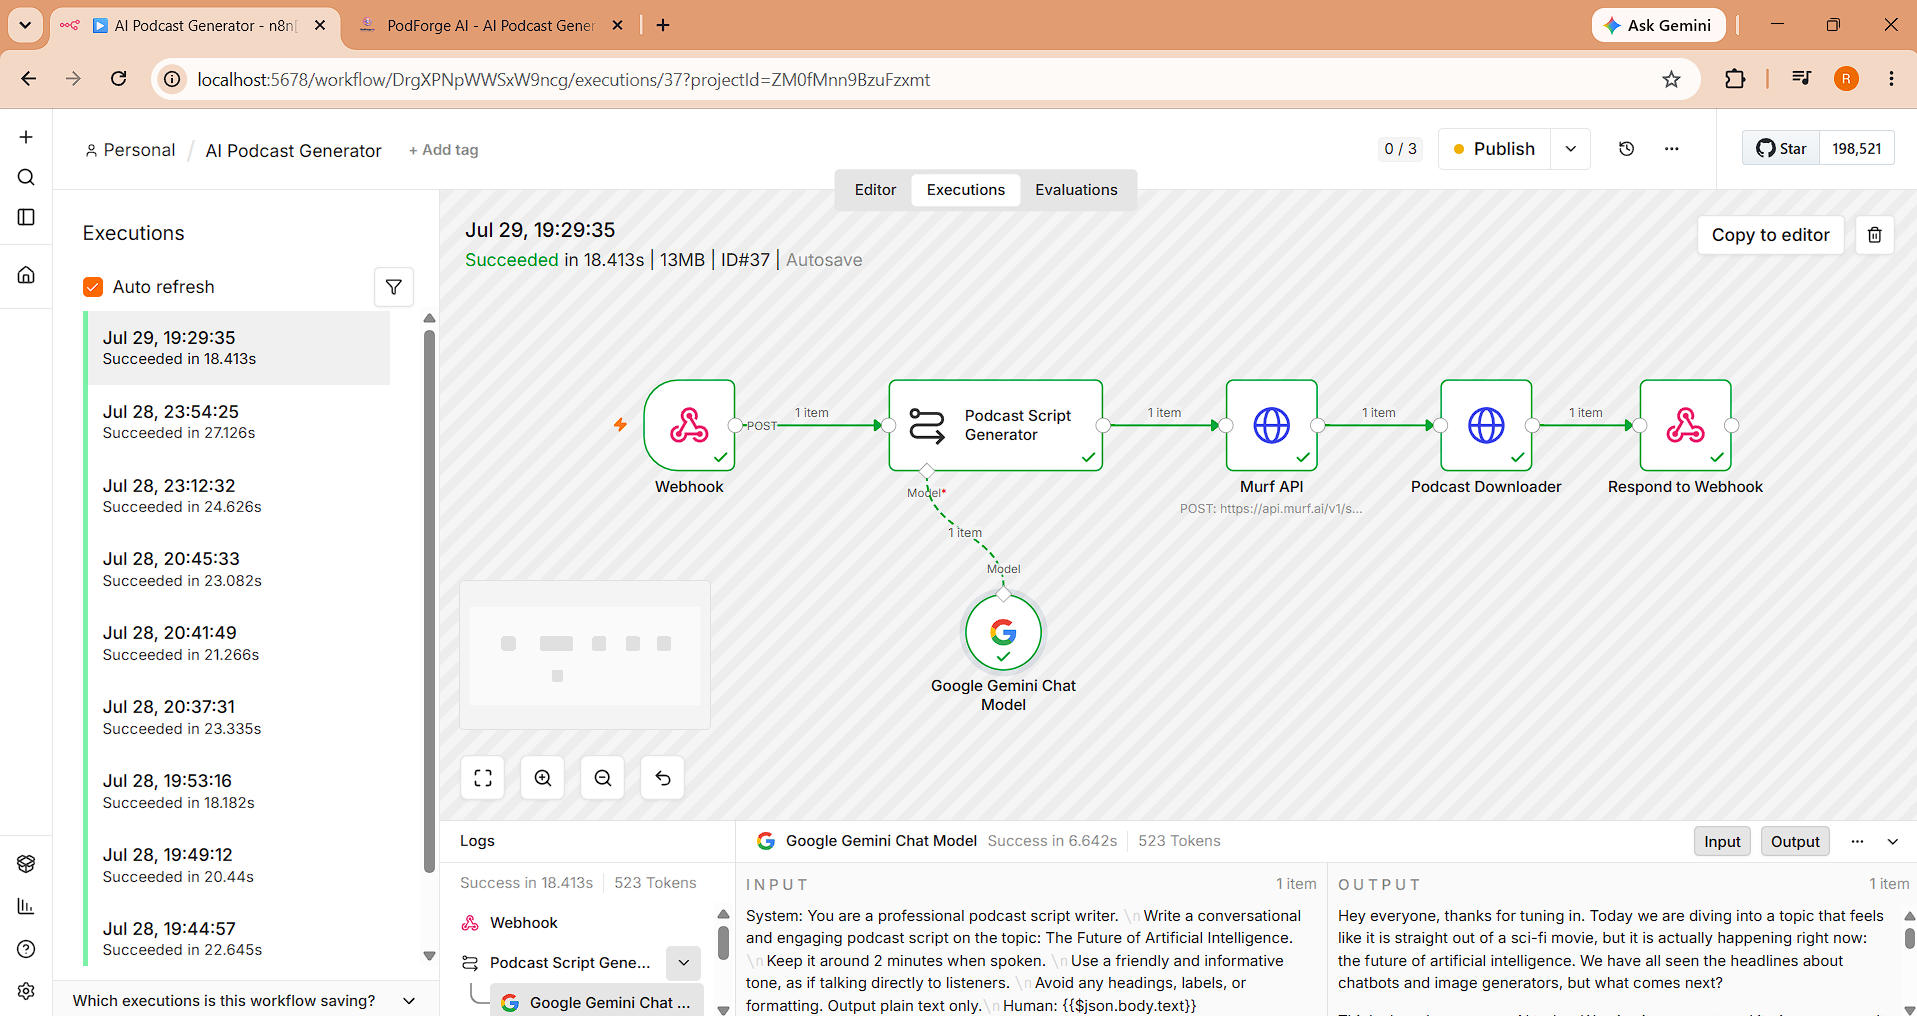Open workflow history clock icon
The height and width of the screenshot is (1016, 1917).
coord(1627,149)
